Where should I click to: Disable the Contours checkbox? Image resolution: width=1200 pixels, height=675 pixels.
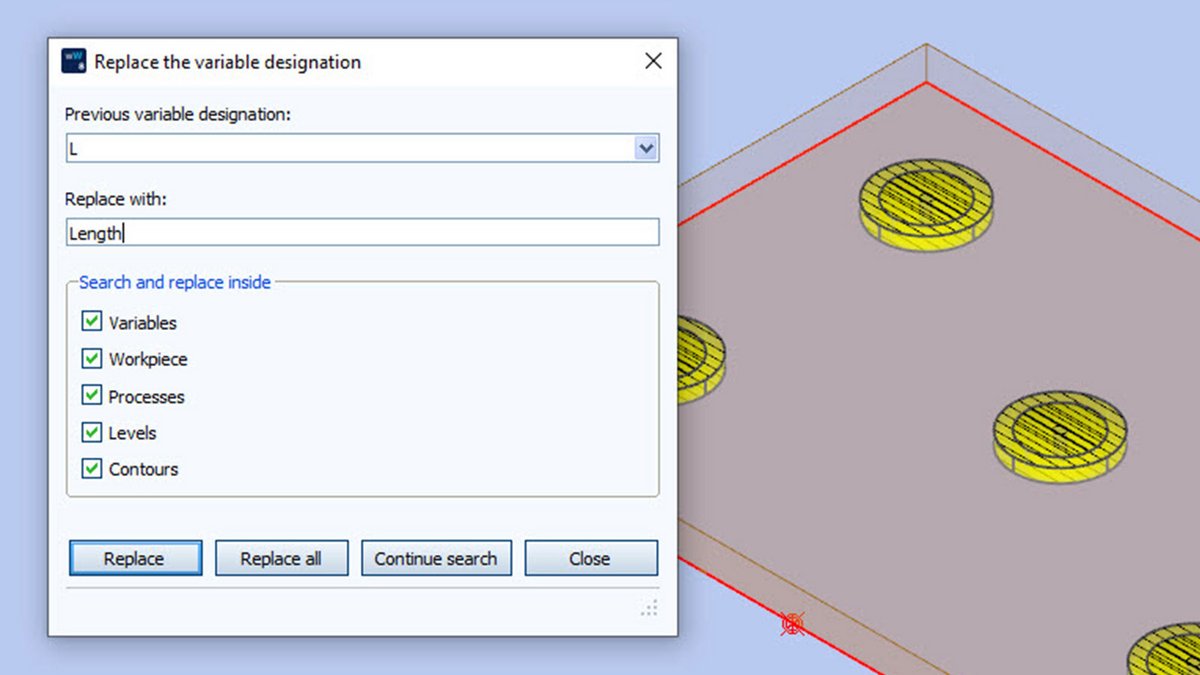[x=92, y=469]
